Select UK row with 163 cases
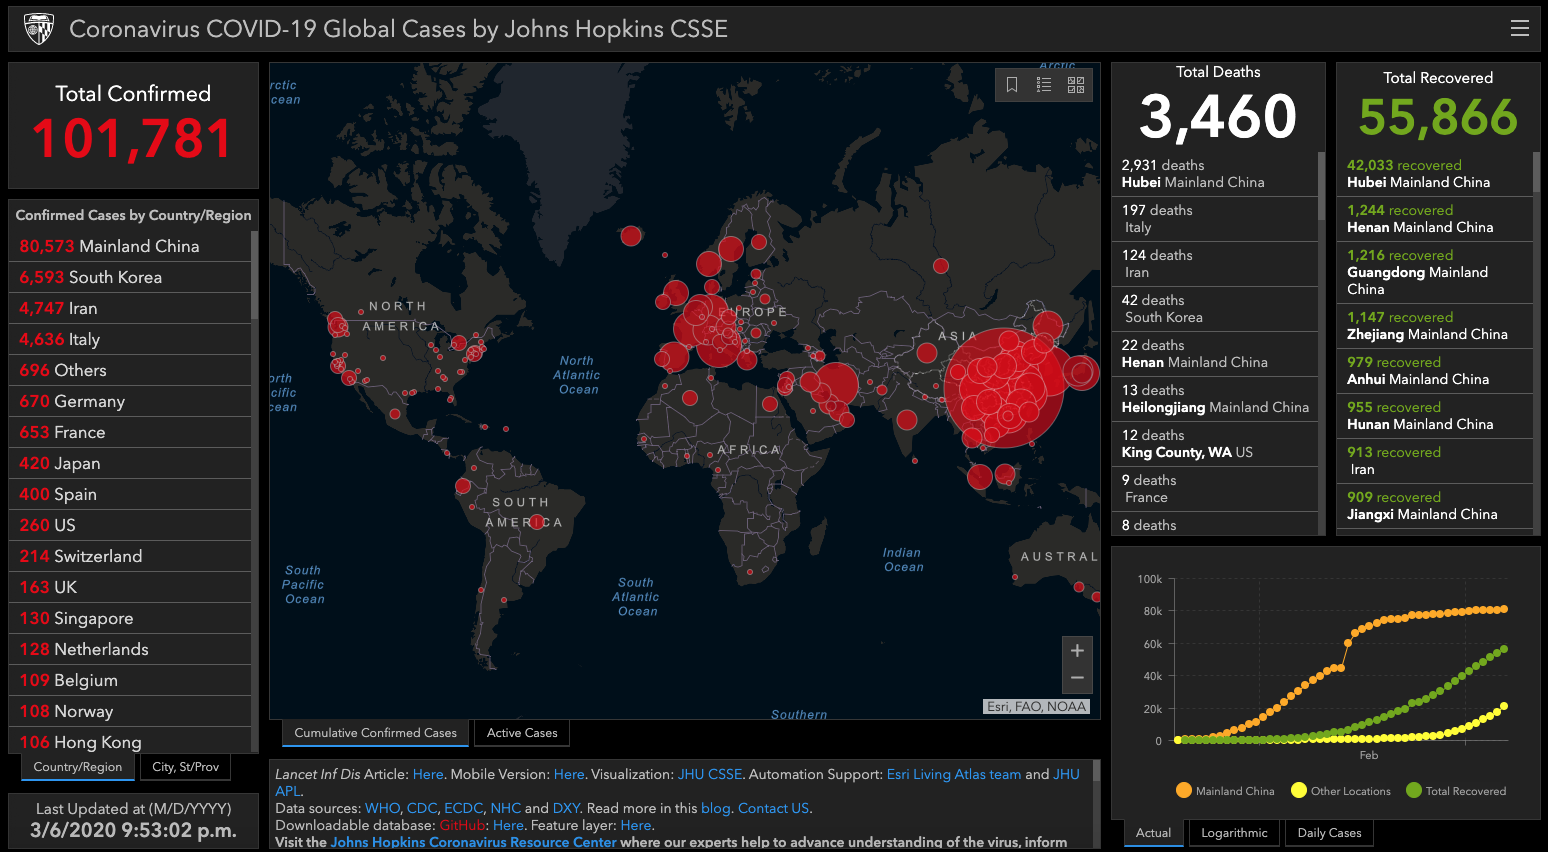The height and width of the screenshot is (852, 1548). tap(130, 587)
